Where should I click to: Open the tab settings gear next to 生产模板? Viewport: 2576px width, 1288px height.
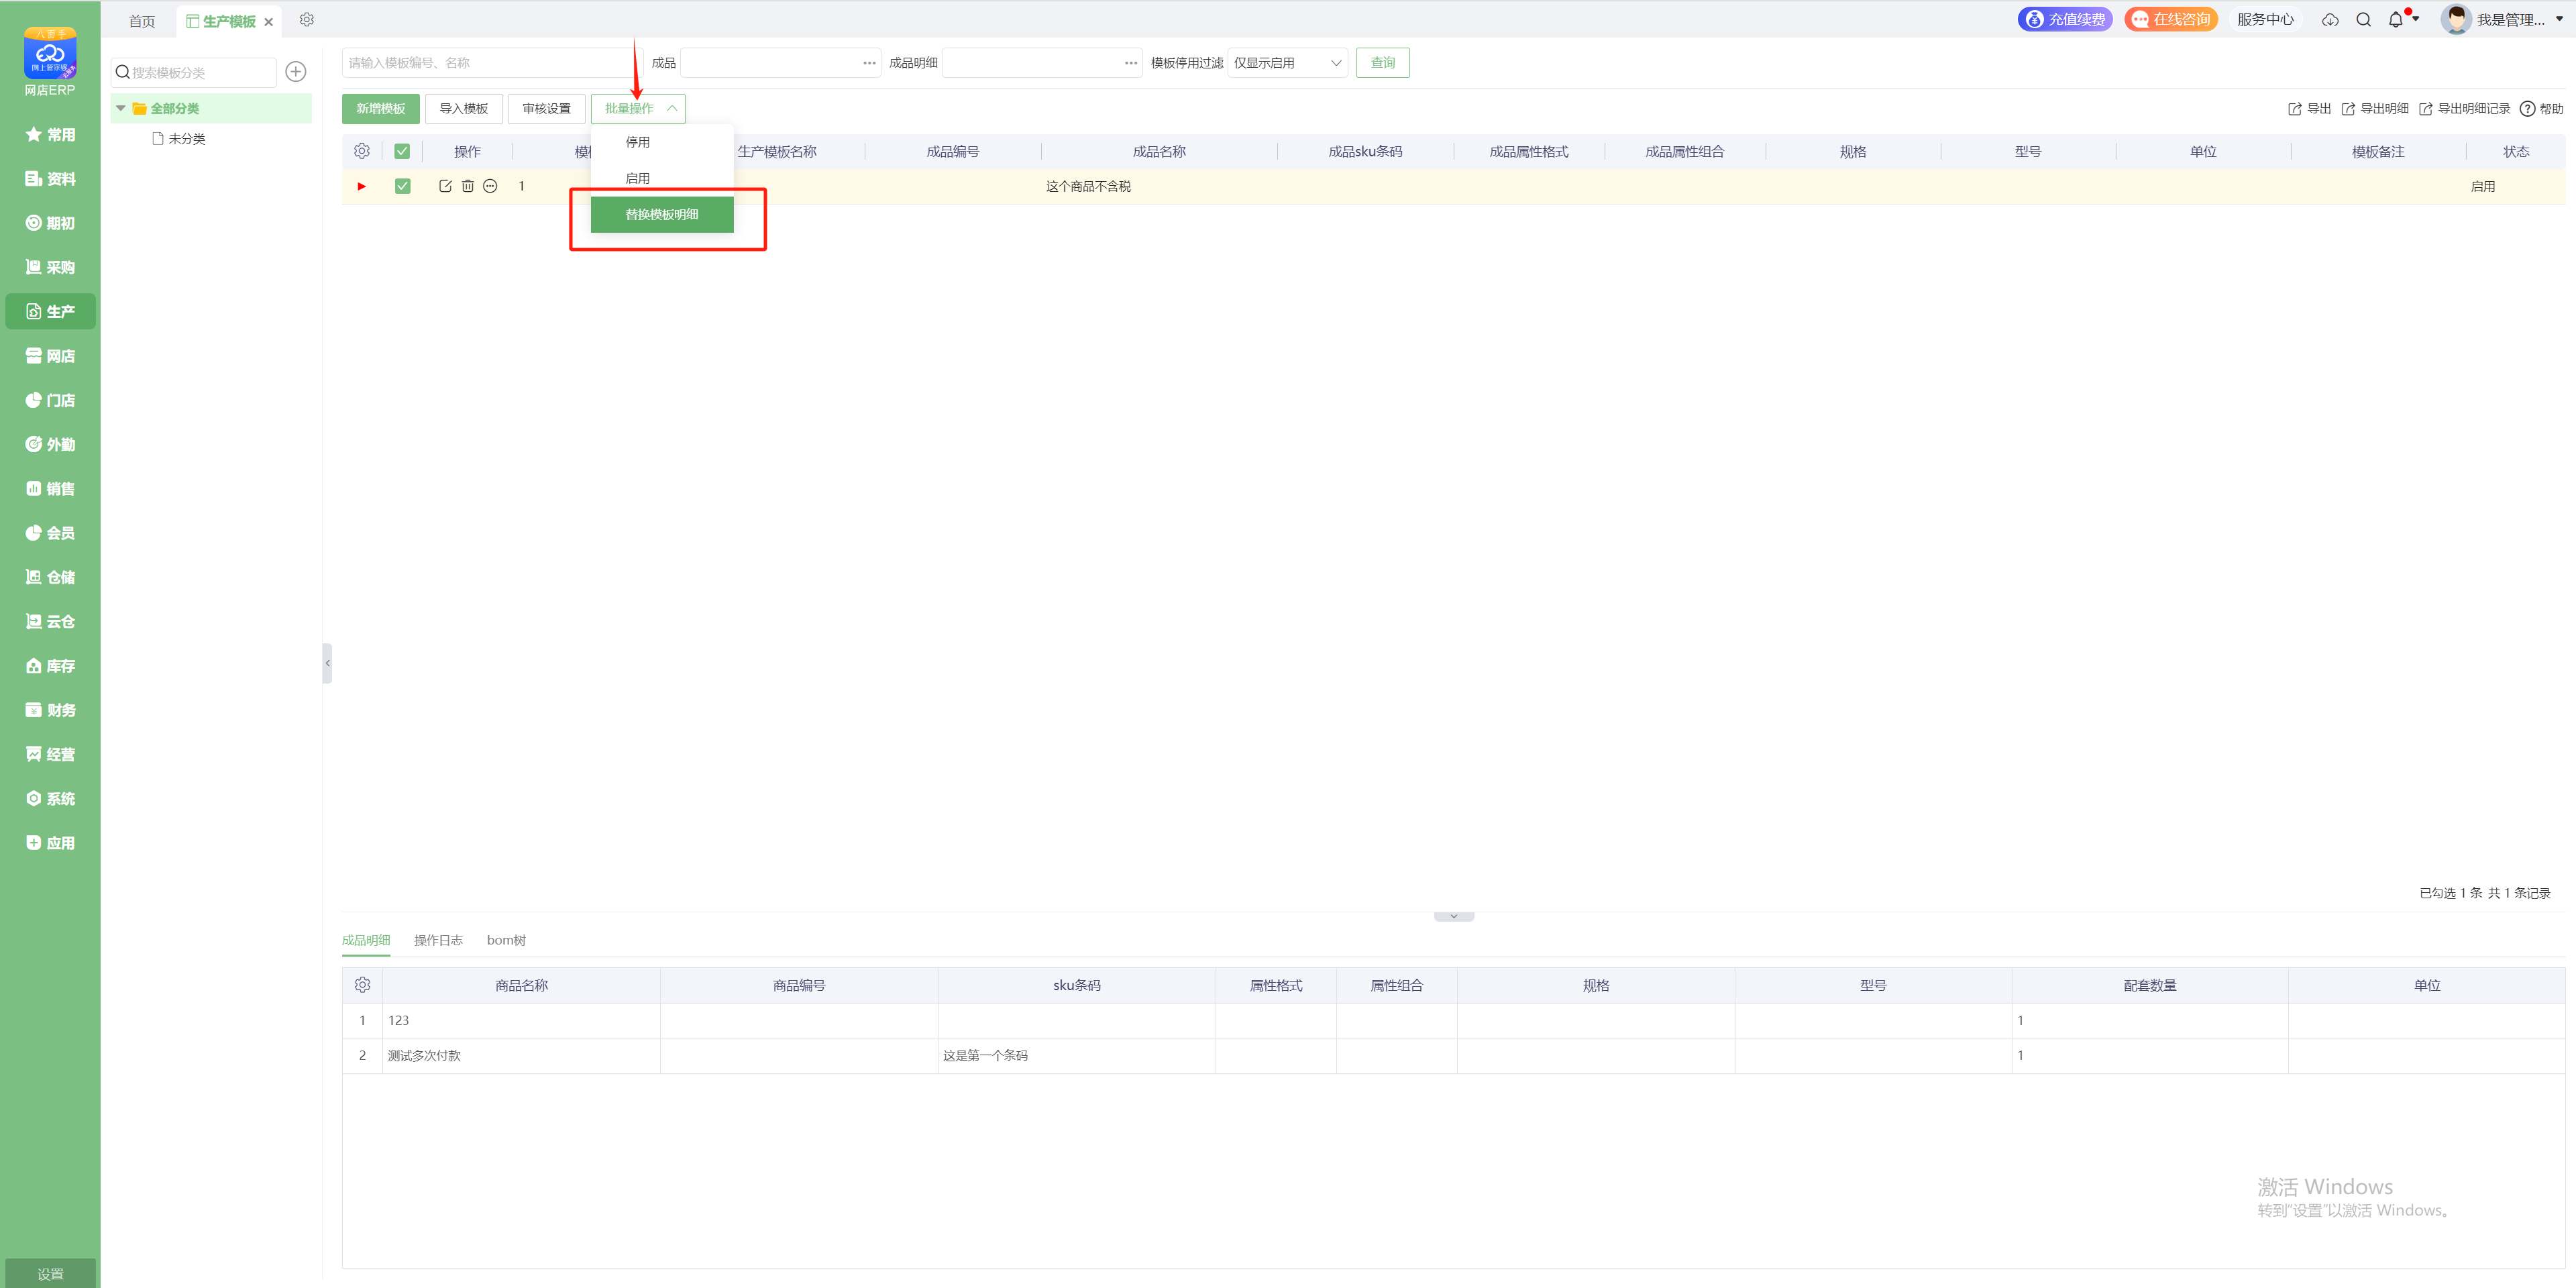click(307, 20)
